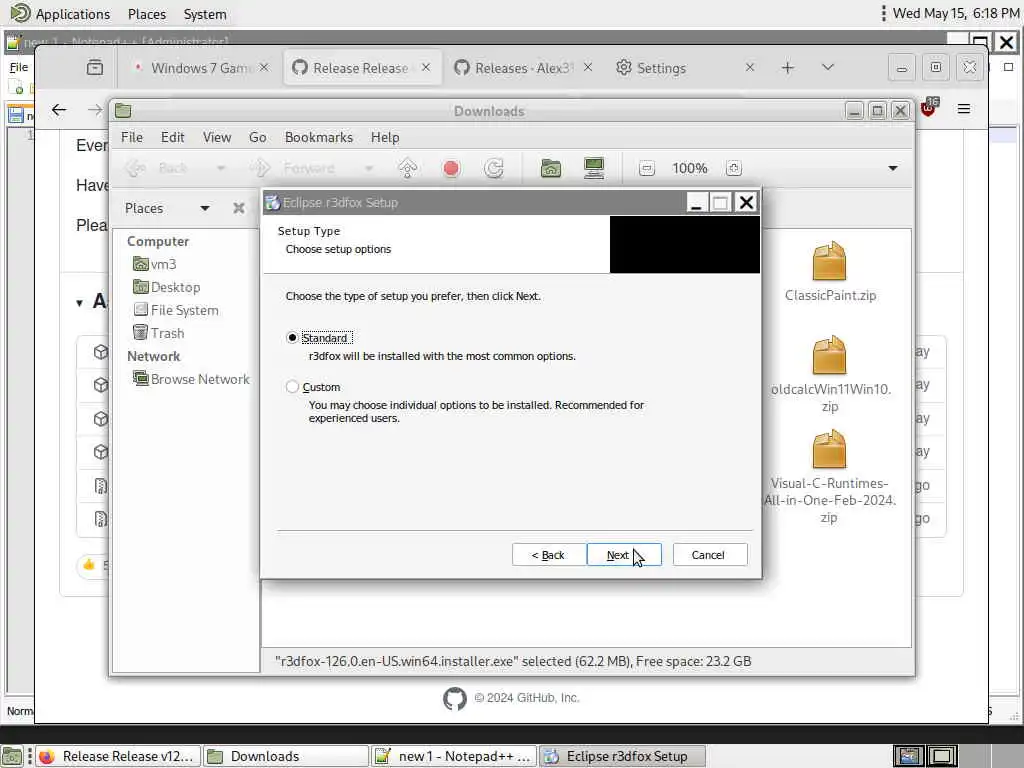Click the show desktop icon in bottom panel
The height and width of the screenshot is (768, 1024).
tap(12, 756)
